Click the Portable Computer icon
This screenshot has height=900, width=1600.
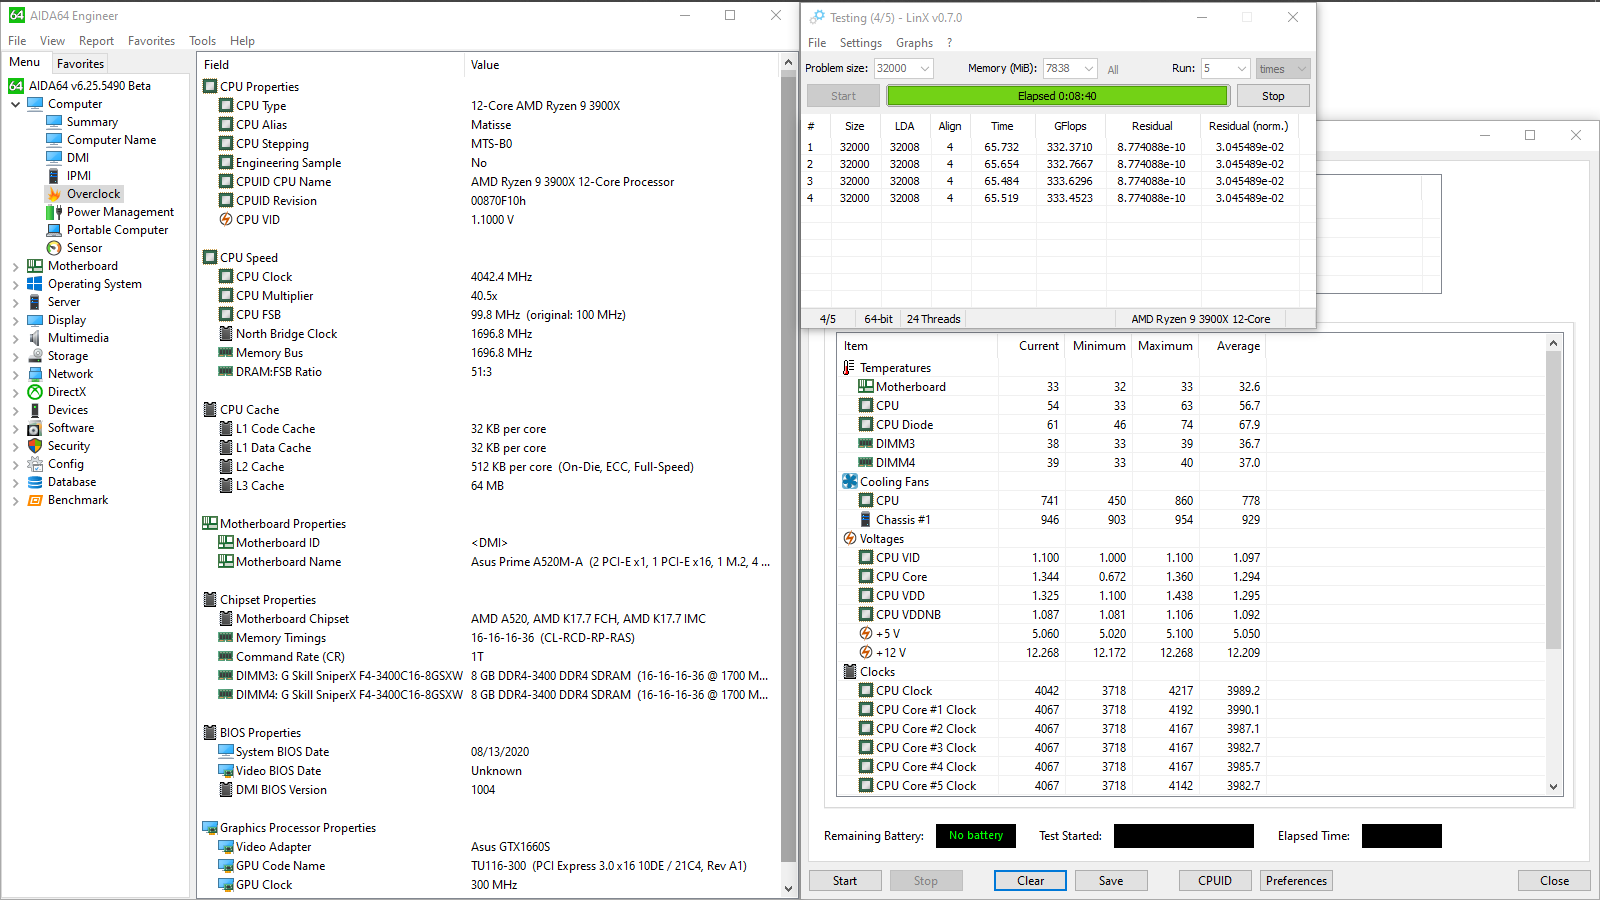54,230
